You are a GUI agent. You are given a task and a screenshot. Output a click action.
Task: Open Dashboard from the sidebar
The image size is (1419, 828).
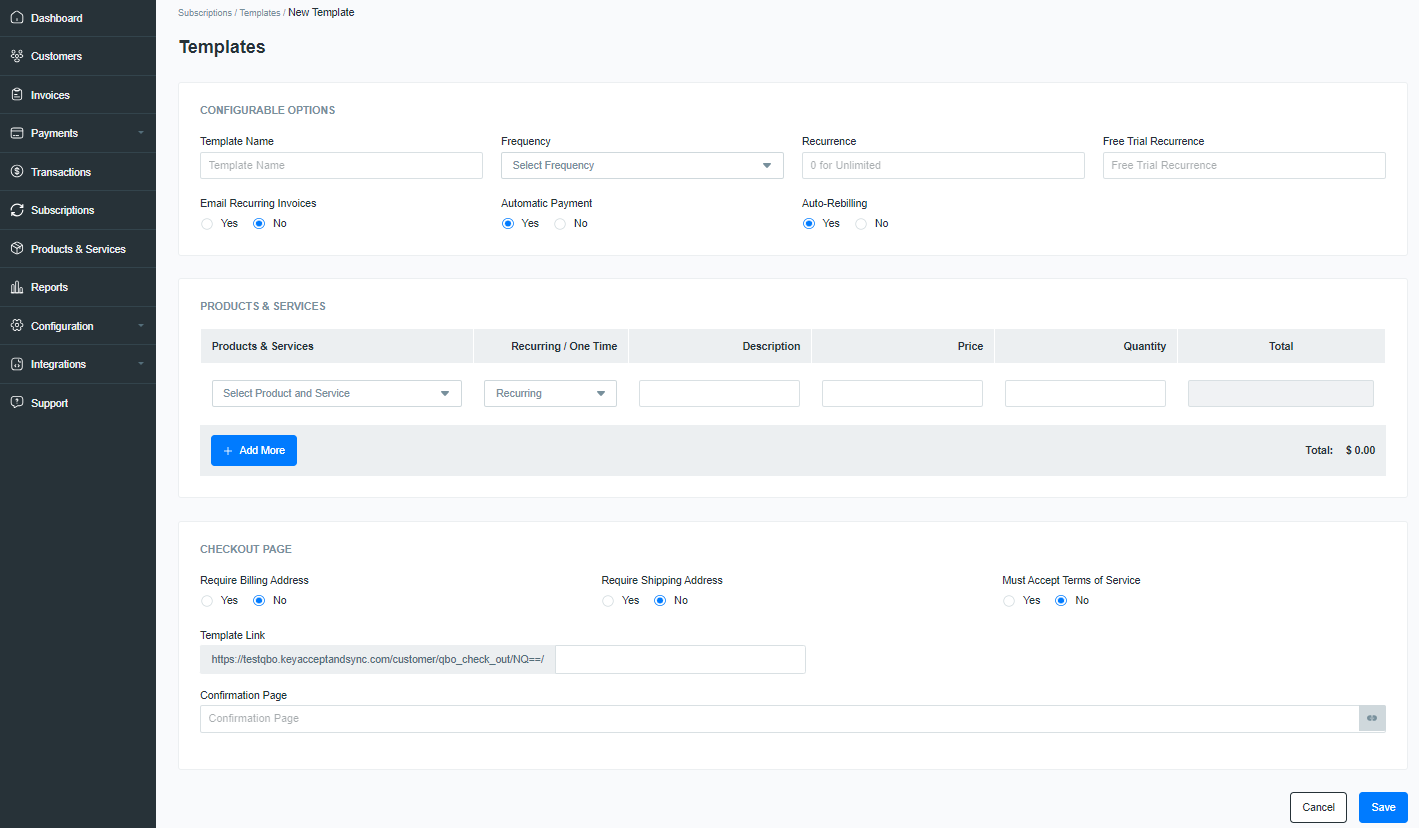pyautogui.click(x=78, y=18)
